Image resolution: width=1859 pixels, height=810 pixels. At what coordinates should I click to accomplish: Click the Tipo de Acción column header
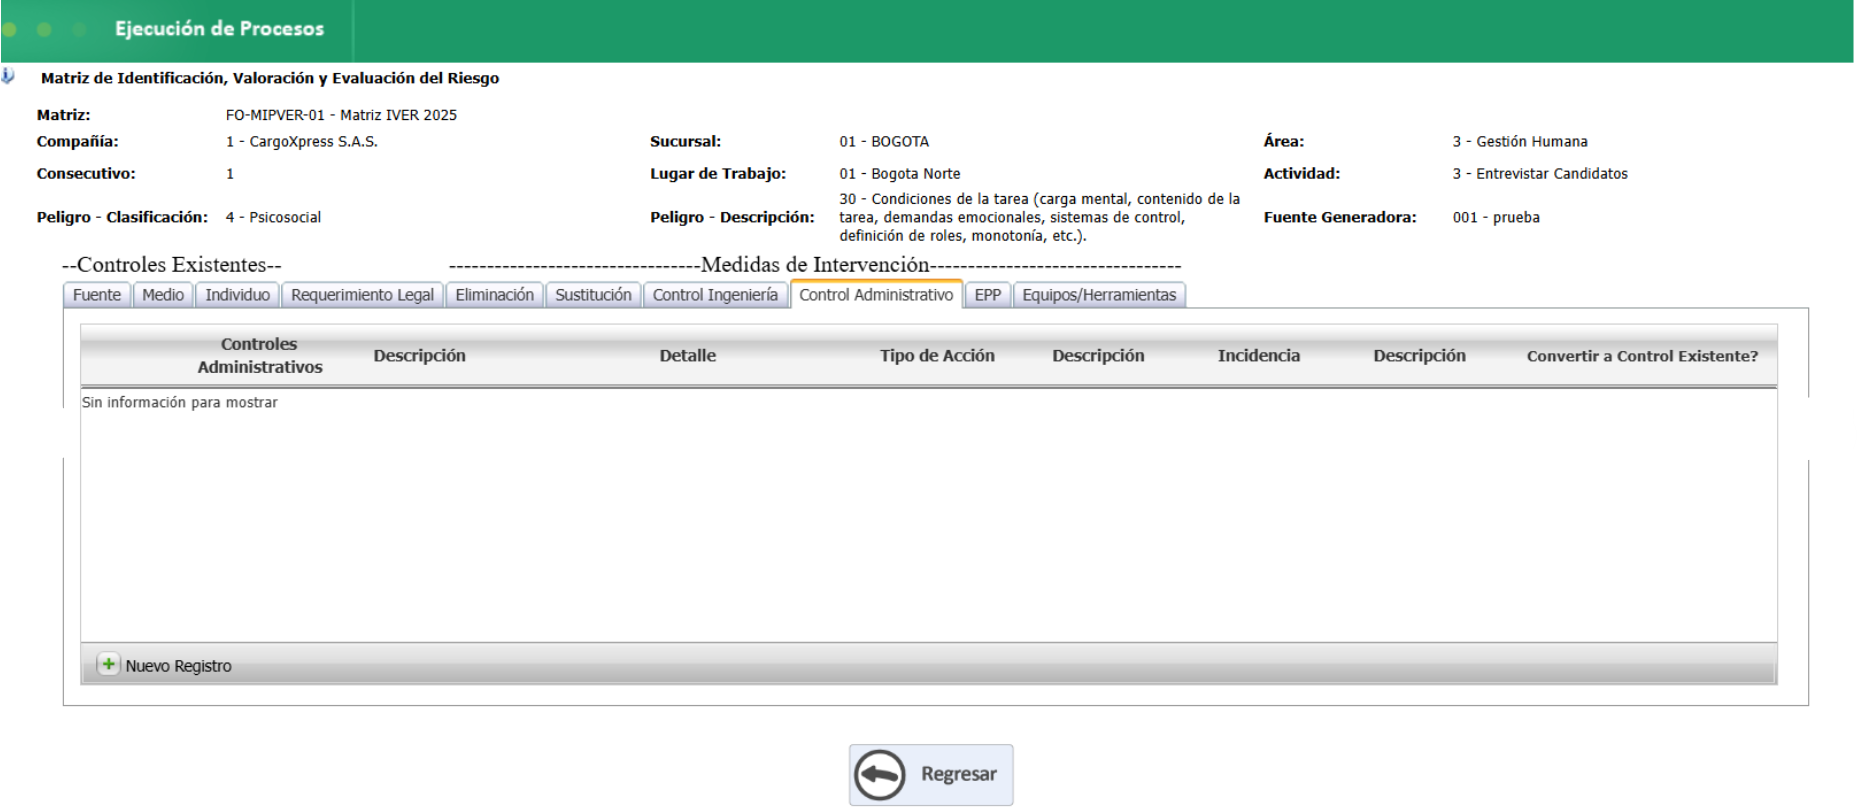click(937, 355)
